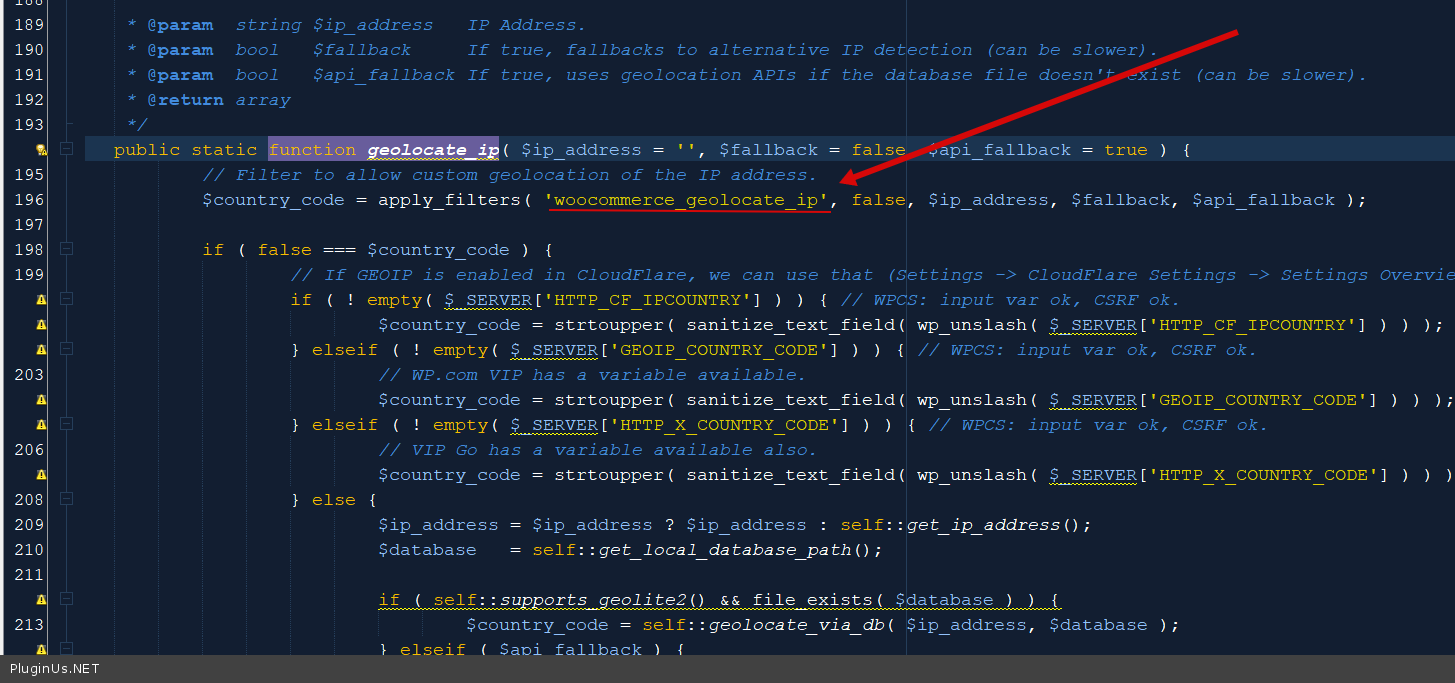Click the underlined 'woocommerce_geolocate_ip' filter string
The height and width of the screenshot is (683, 1455).
point(687,200)
